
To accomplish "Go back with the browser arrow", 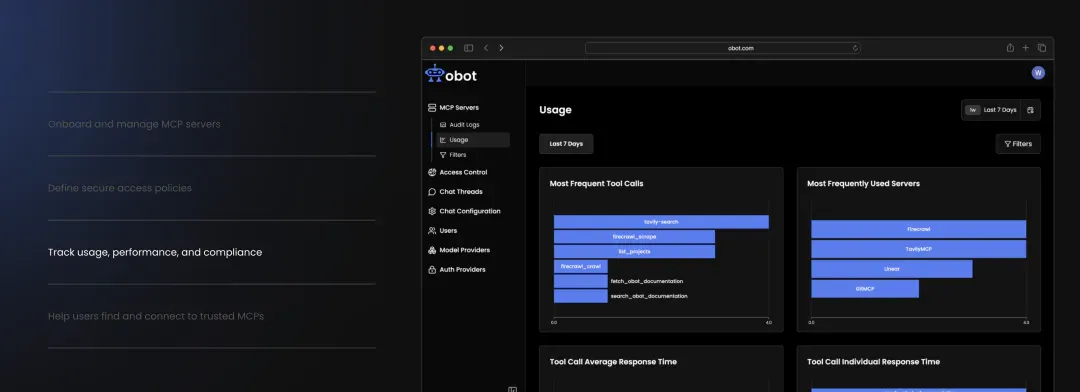I will [x=486, y=48].
